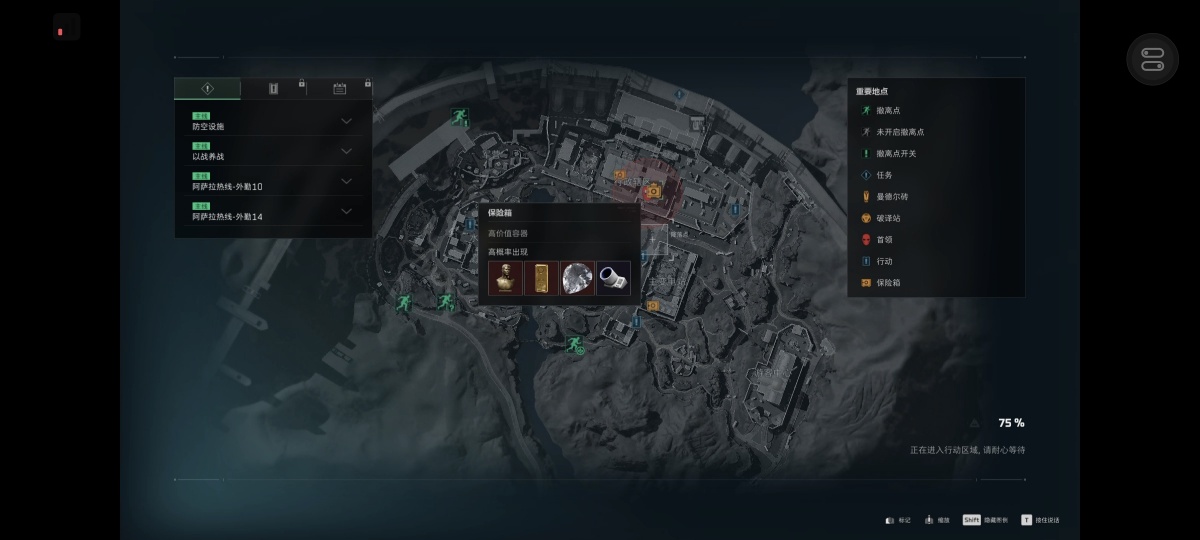Expand the 防空设施 mission entry
The width and height of the screenshot is (1200, 540).
pyautogui.click(x=271, y=122)
